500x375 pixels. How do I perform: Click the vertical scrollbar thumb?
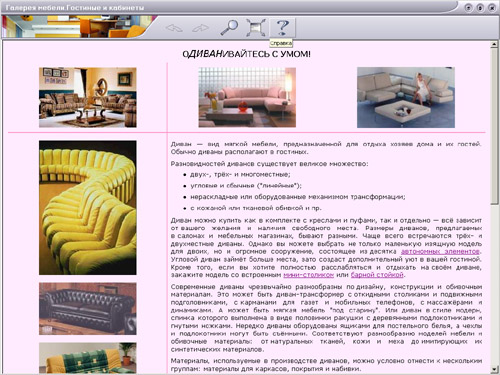pyautogui.click(x=494, y=126)
